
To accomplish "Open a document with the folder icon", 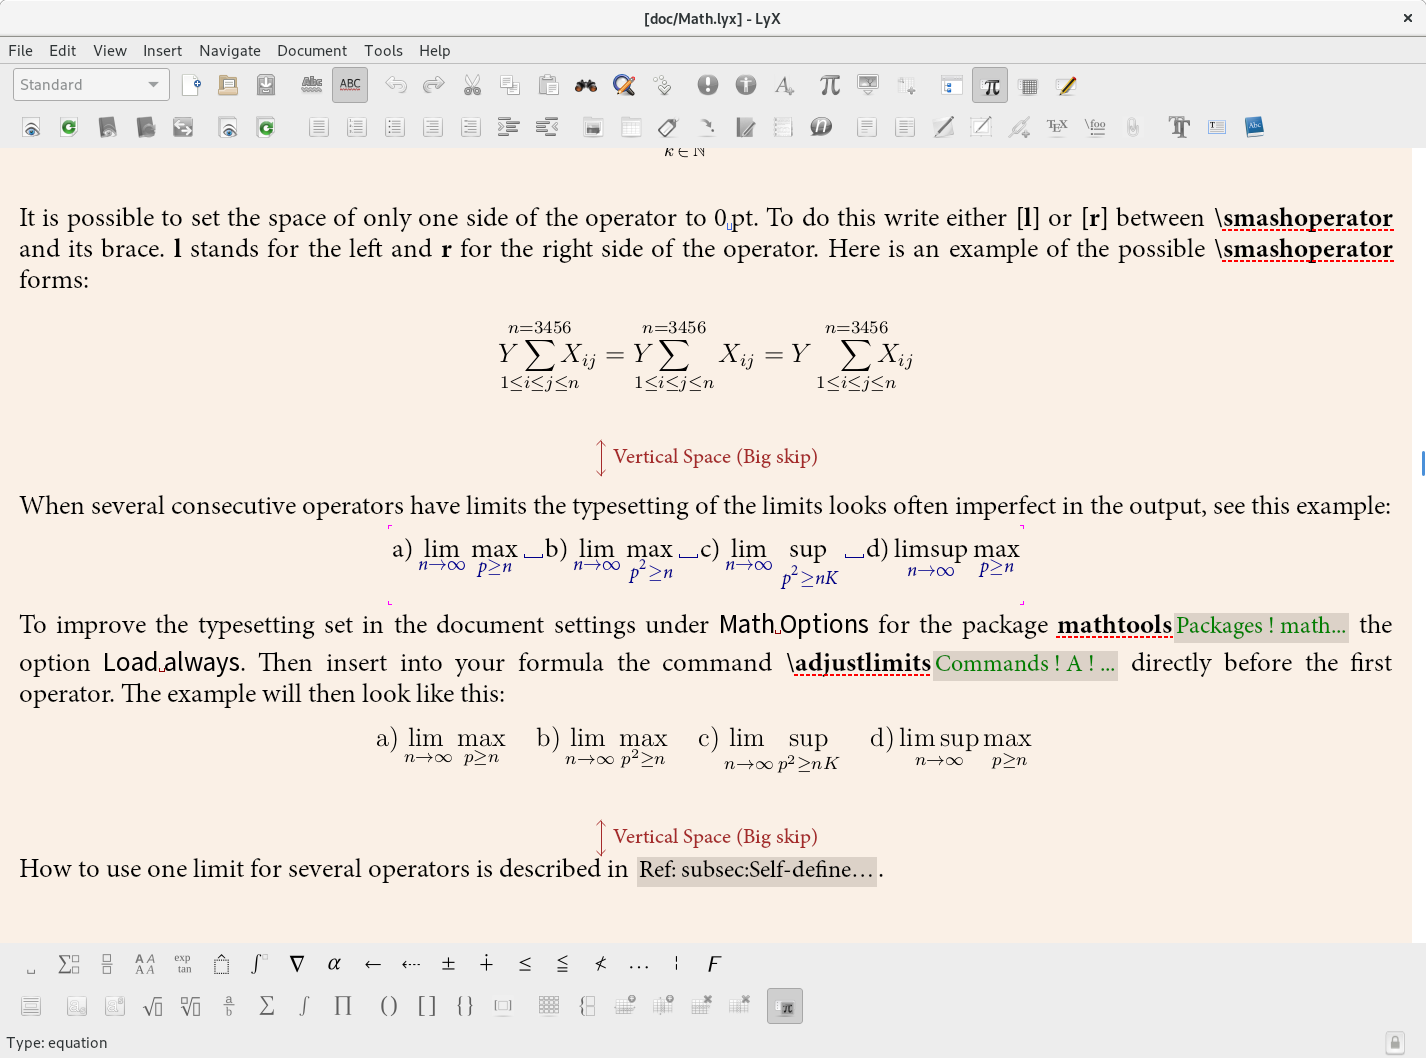I will (x=228, y=86).
